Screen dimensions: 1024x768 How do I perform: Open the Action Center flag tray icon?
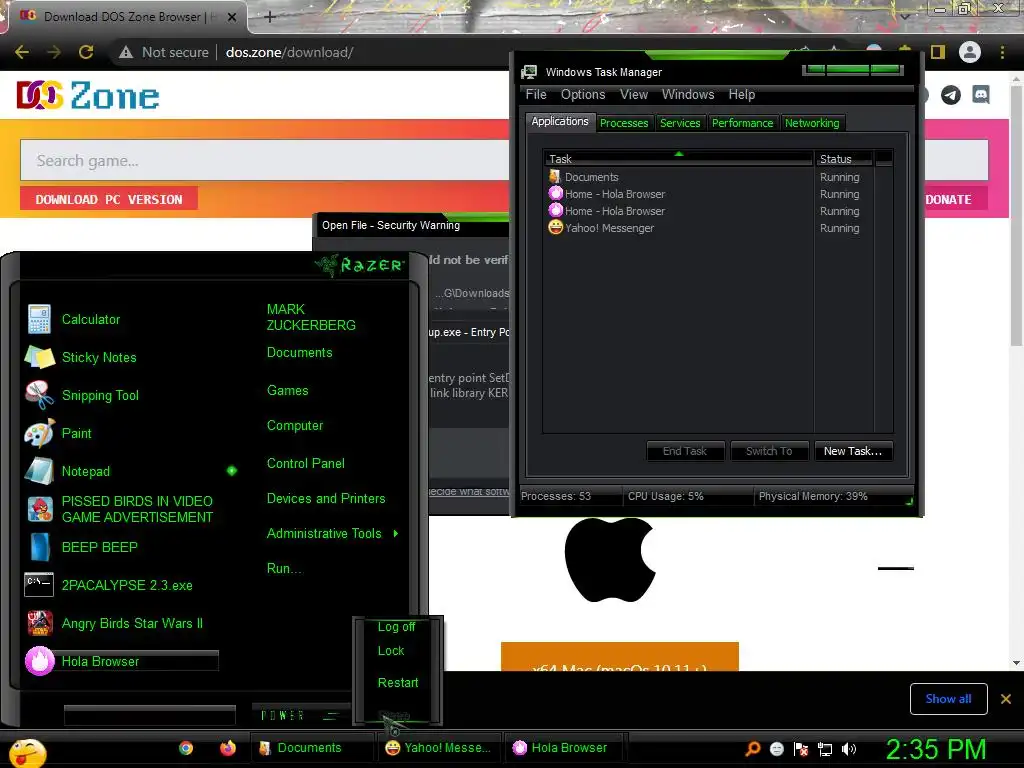(801, 749)
